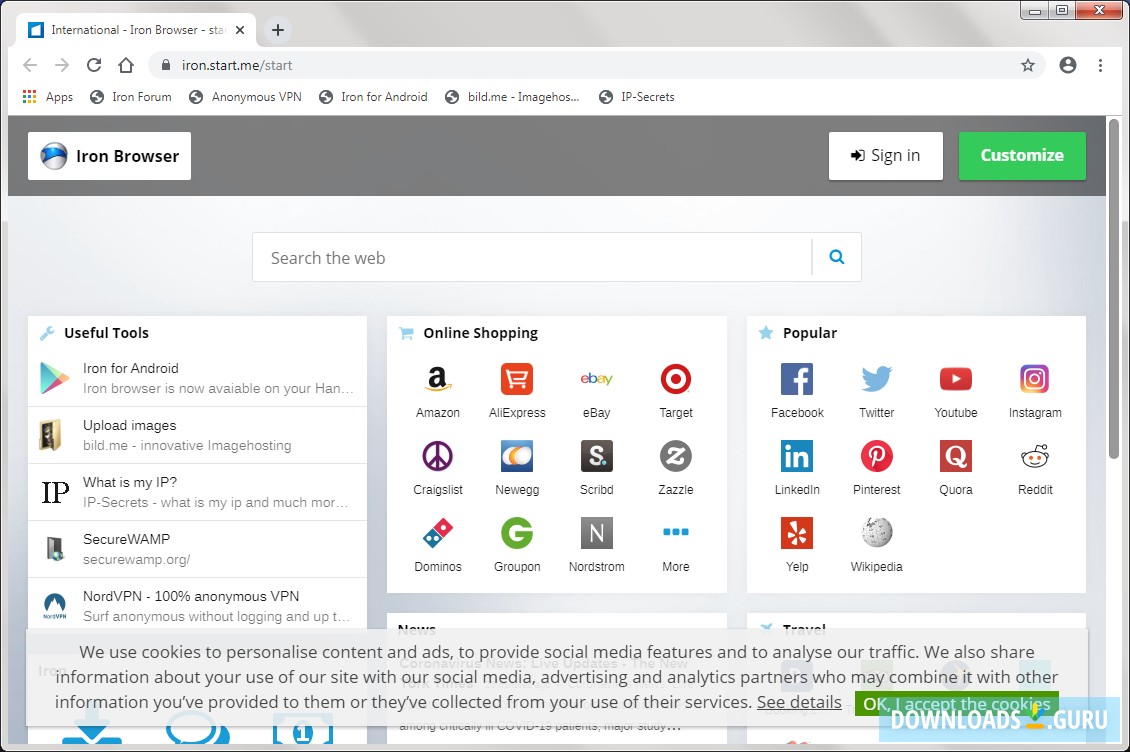Open the IP-Secrets bookmark

(x=637, y=97)
